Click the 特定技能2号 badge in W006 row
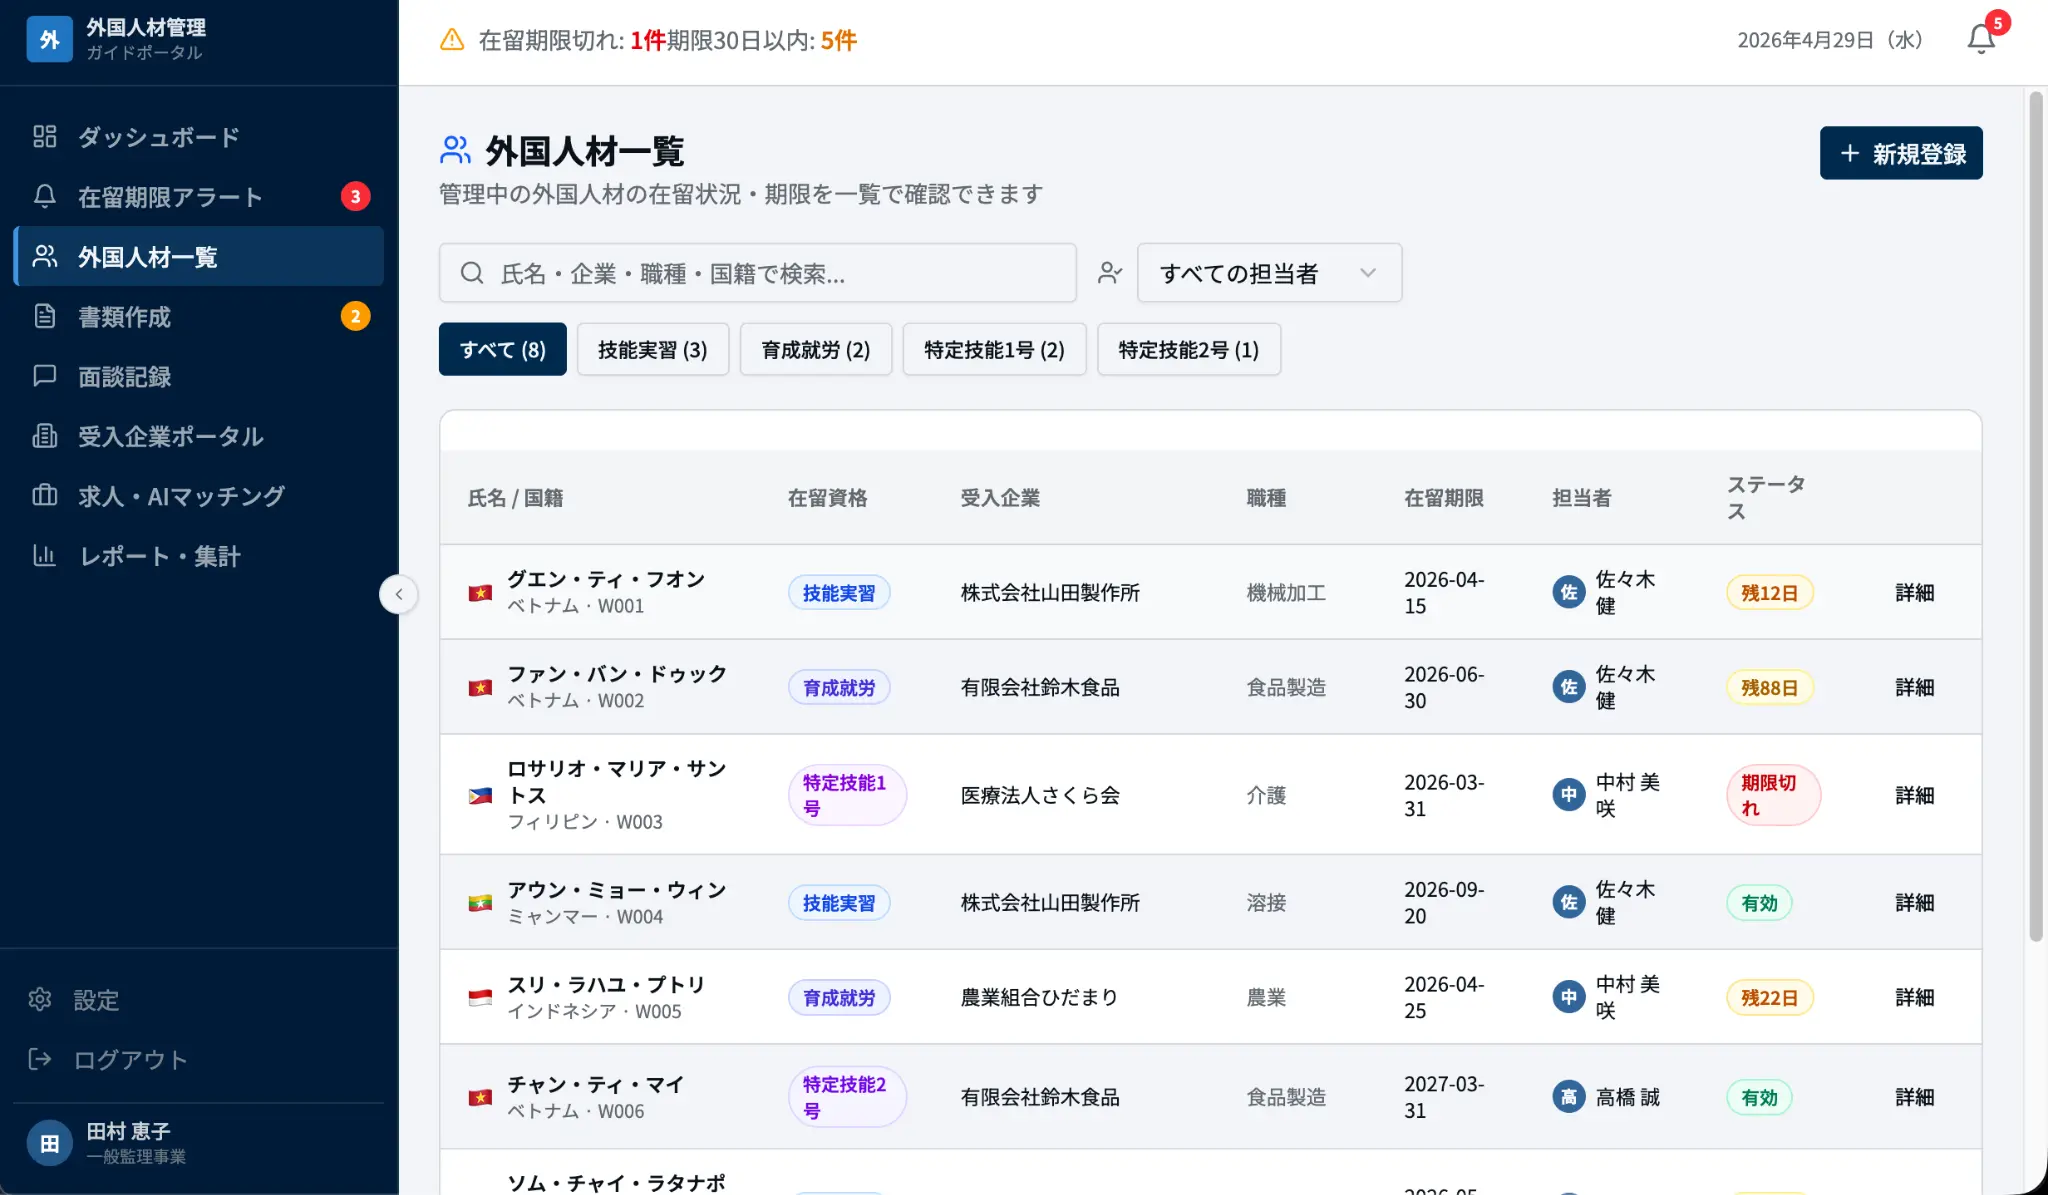2048x1195 pixels. click(847, 1098)
